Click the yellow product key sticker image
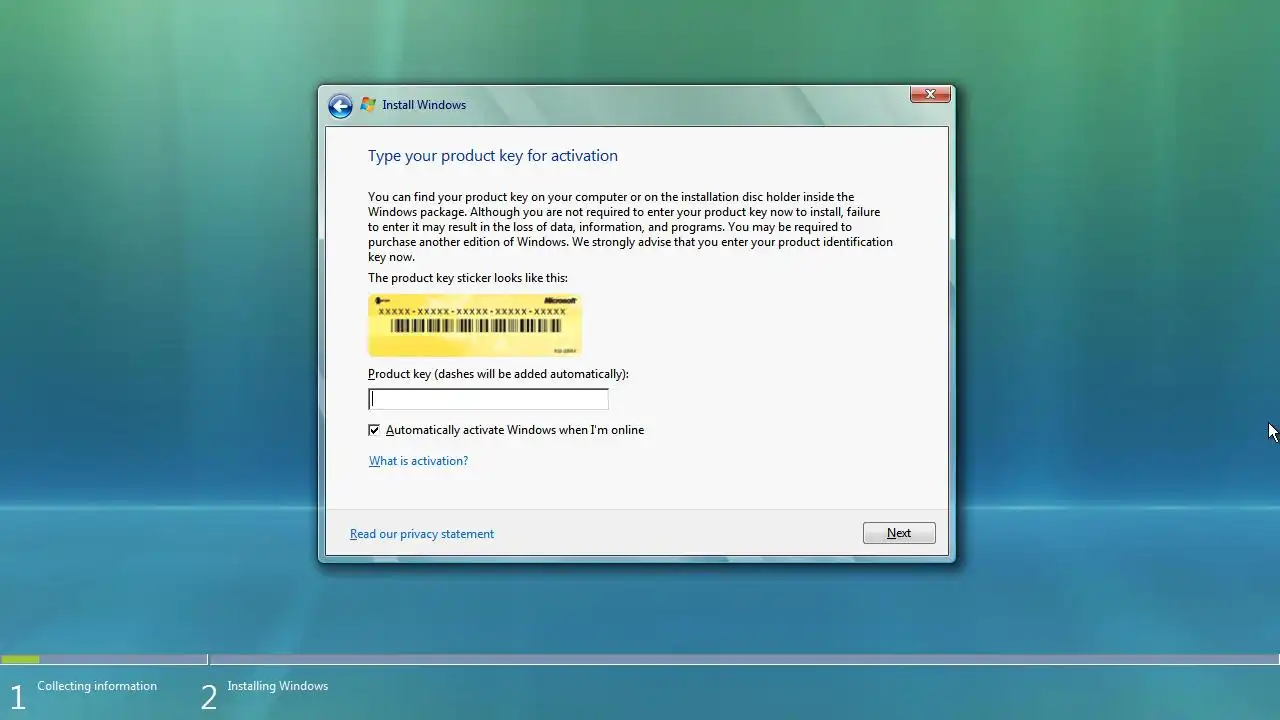1280x720 pixels. pyautogui.click(x=475, y=325)
